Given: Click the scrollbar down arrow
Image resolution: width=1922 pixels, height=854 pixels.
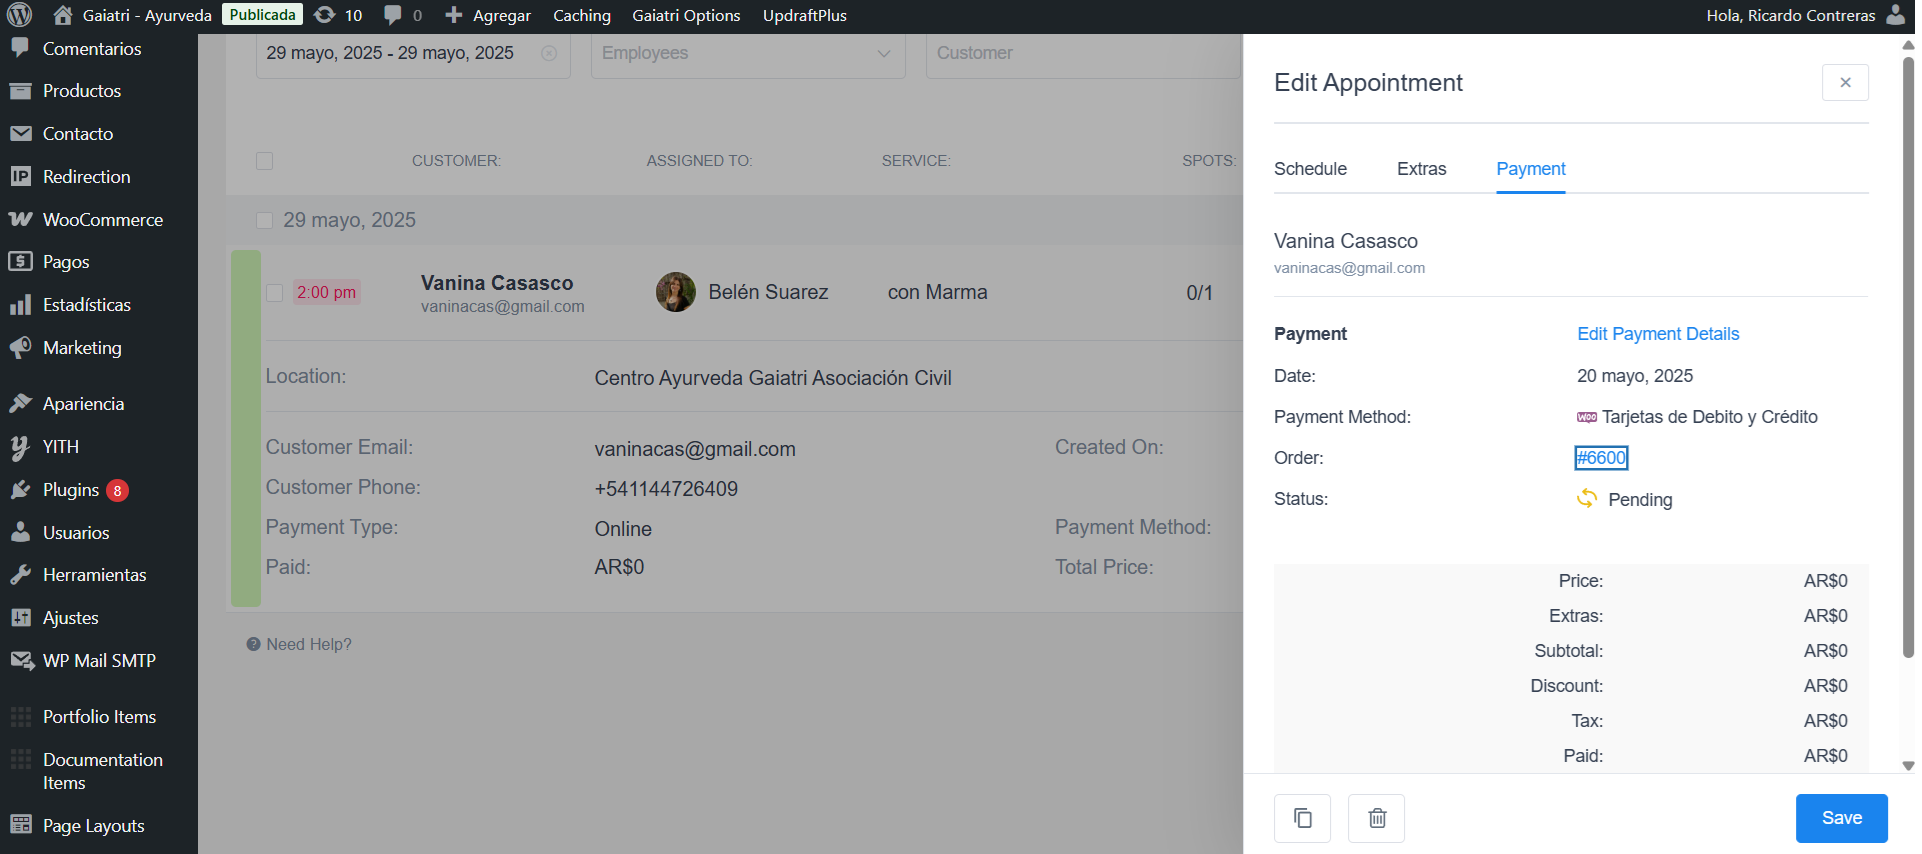Looking at the screenshot, I should pyautogui.click(x=1908, y=766).
